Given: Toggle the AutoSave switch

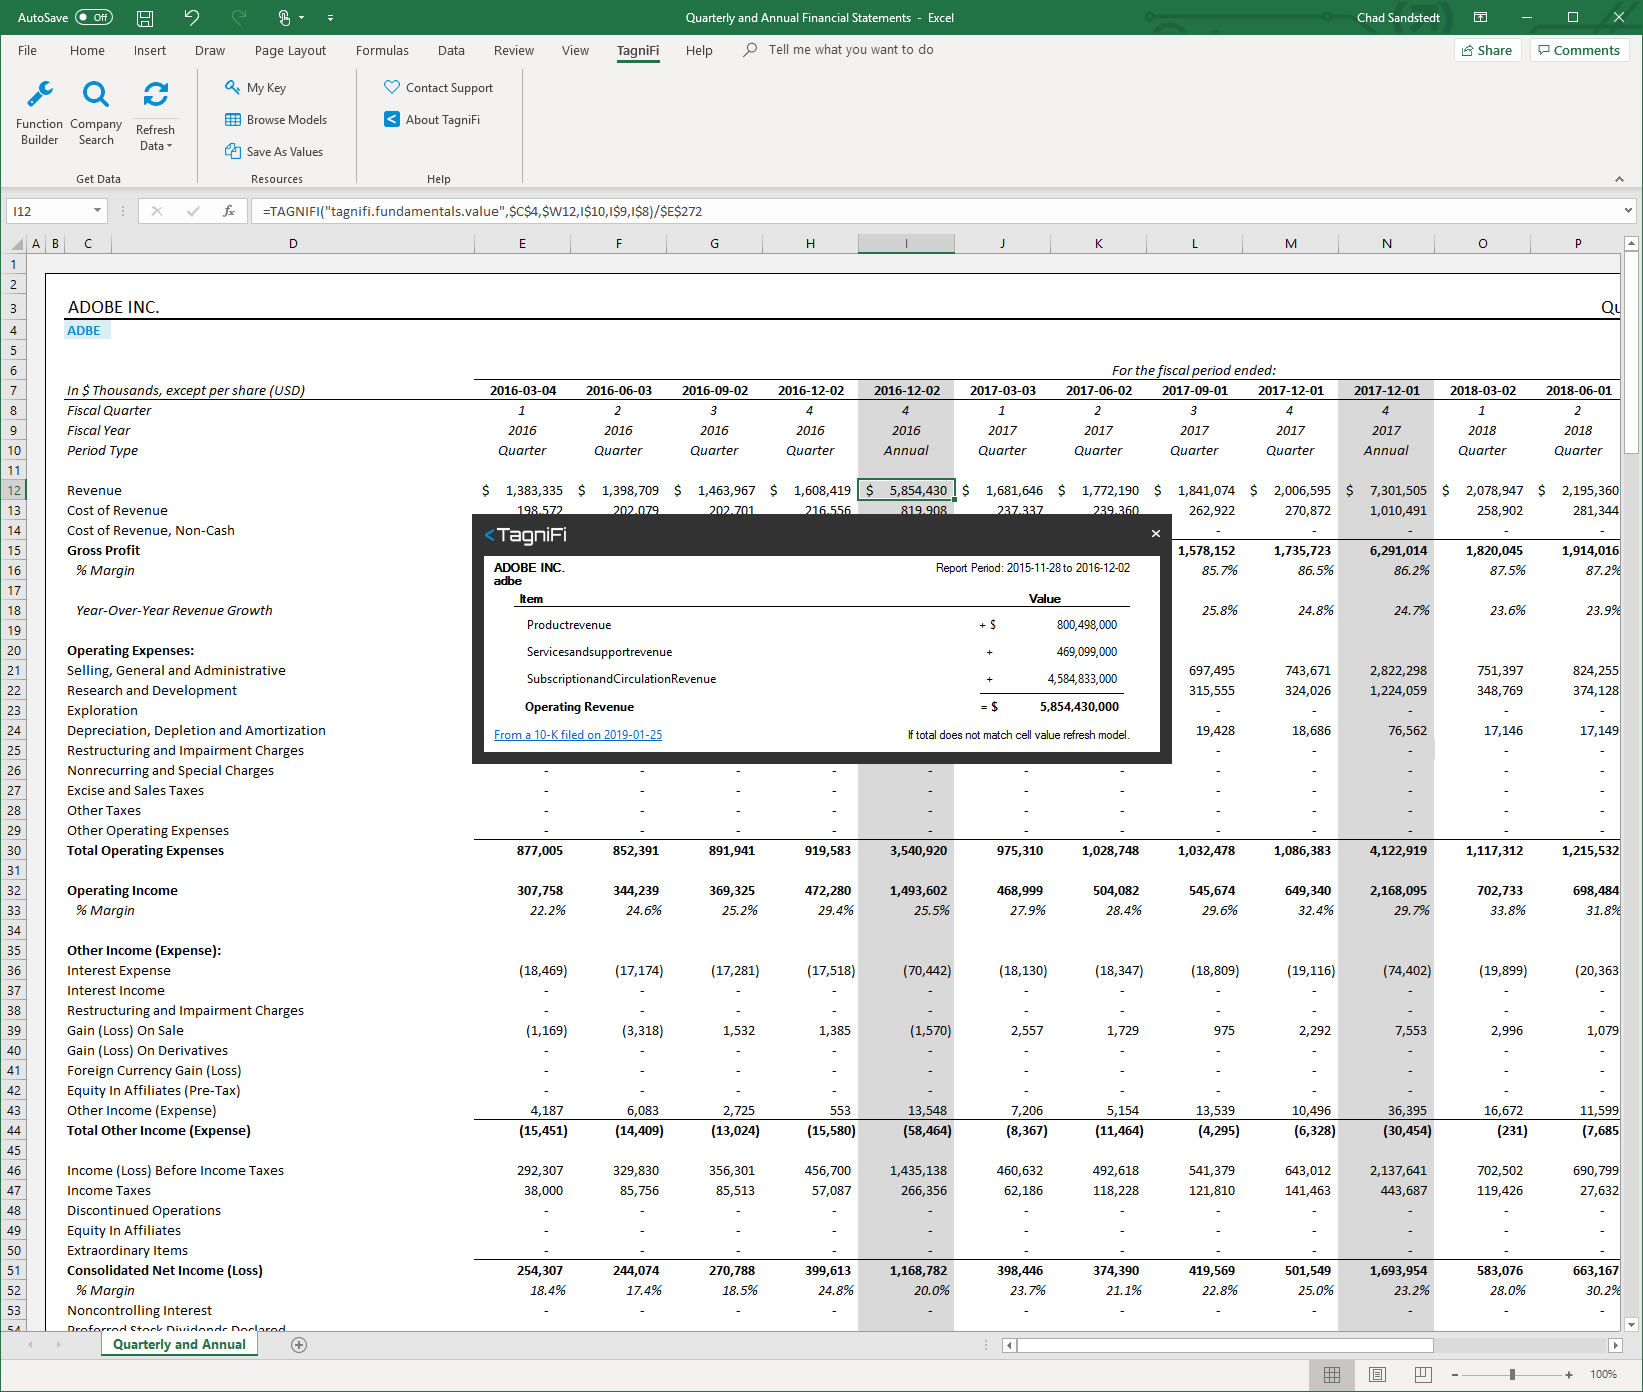Looking at the screenshot, I should point(94,18).
